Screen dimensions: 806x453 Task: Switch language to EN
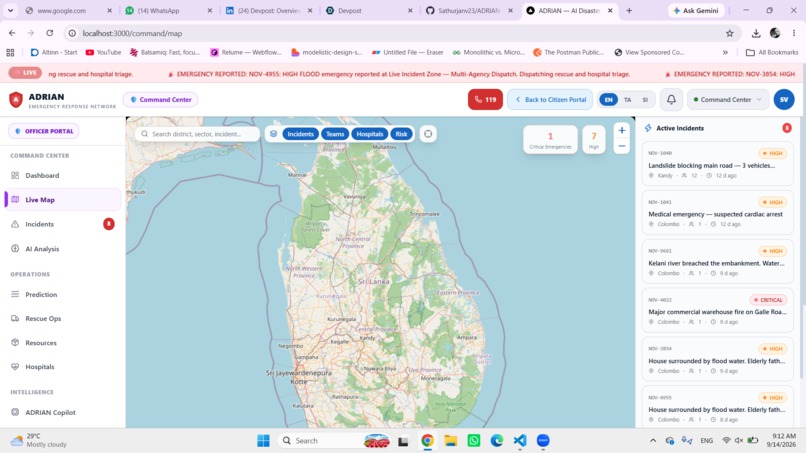609,100
